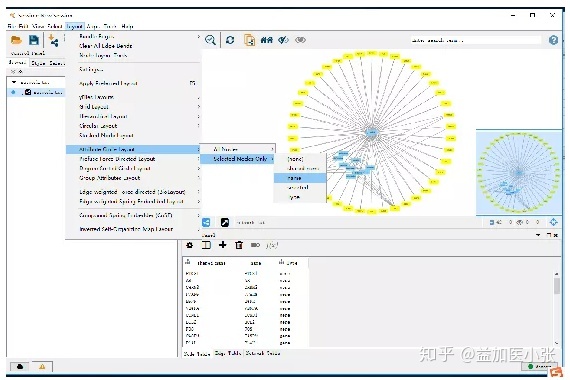Open table panel gear options icon

[x=189, y=245]
